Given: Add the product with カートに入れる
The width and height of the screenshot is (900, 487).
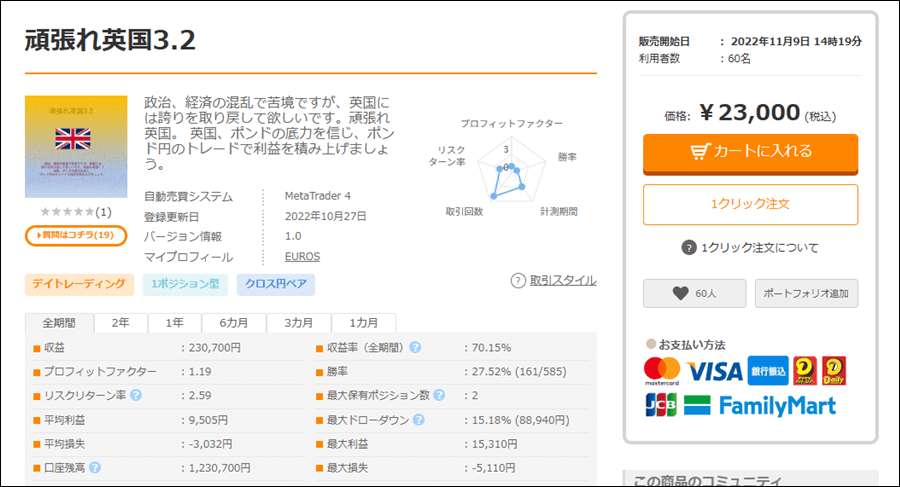Looking at the screenshot, I should pyautogui.click(x=750, y=152).
